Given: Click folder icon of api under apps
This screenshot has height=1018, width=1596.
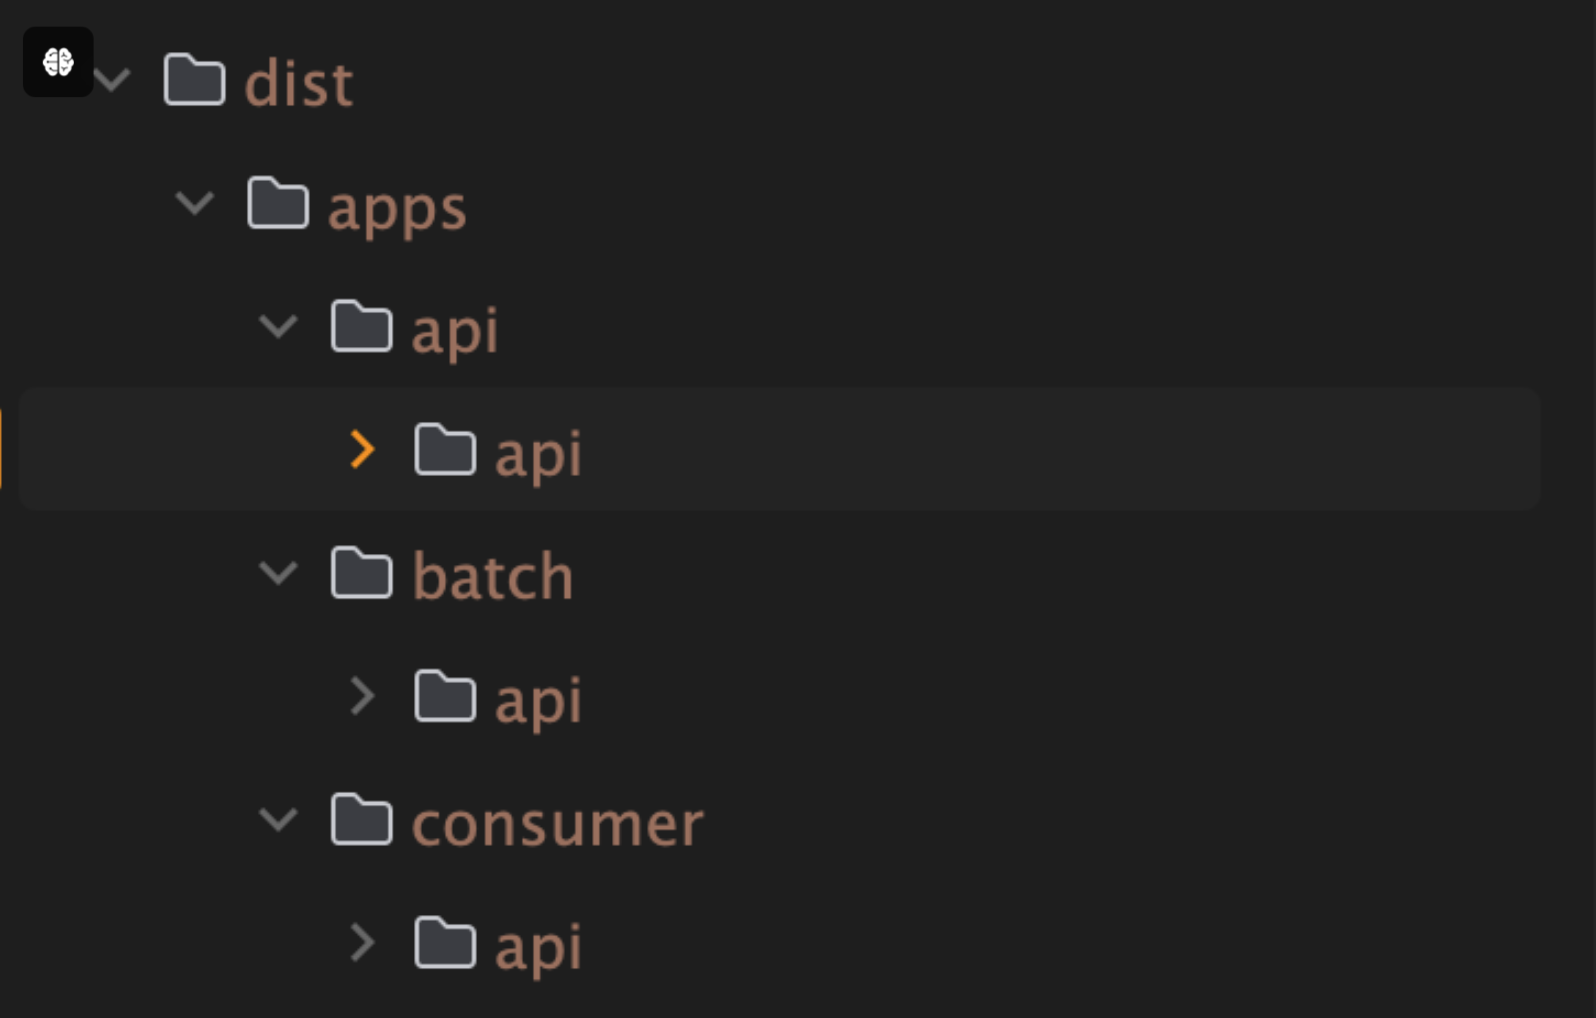Looking at the screenshot, I should [x=361, y=326].
